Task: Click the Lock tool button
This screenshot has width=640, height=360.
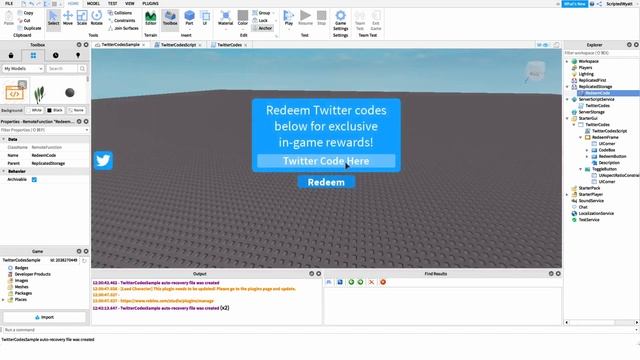Action: tap(260, 20)
